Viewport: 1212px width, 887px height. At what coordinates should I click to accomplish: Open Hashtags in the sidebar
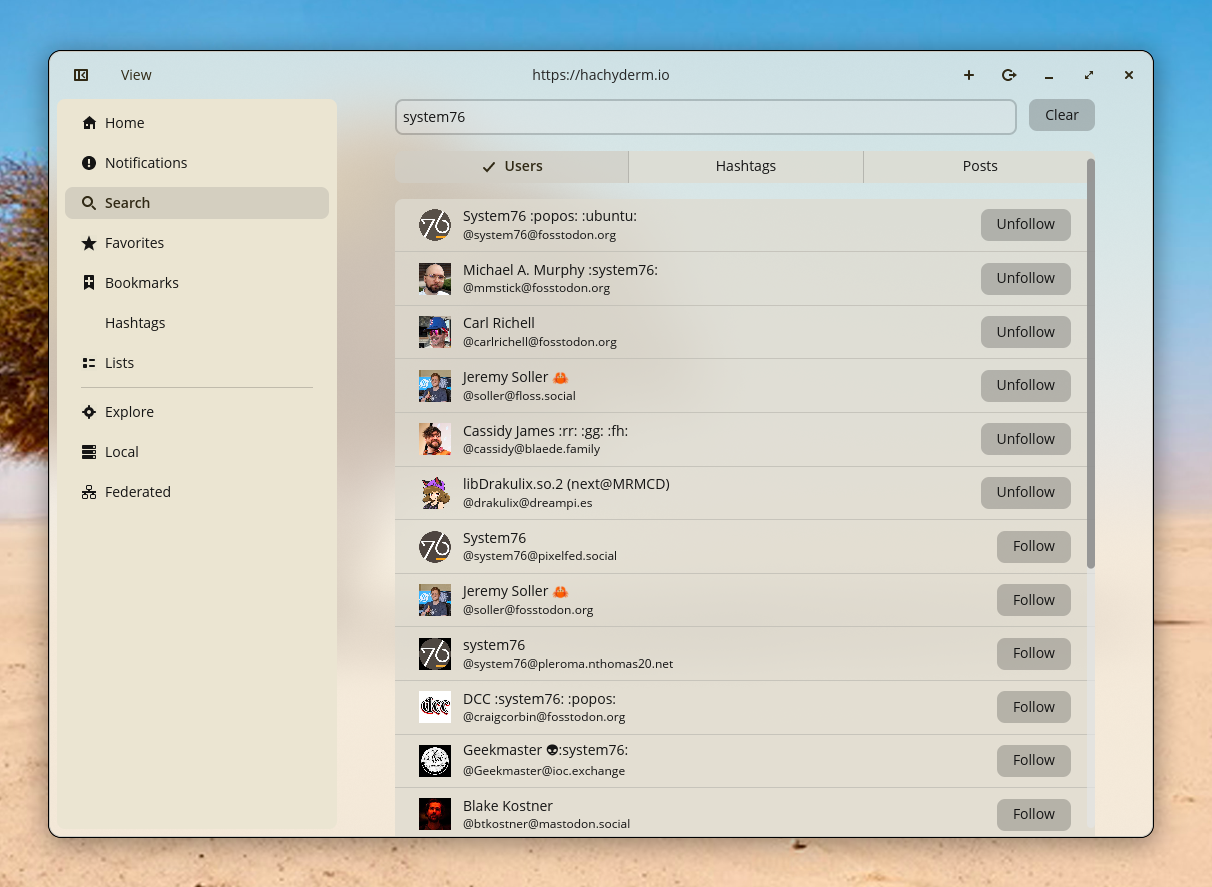click(x=197, y=323)
